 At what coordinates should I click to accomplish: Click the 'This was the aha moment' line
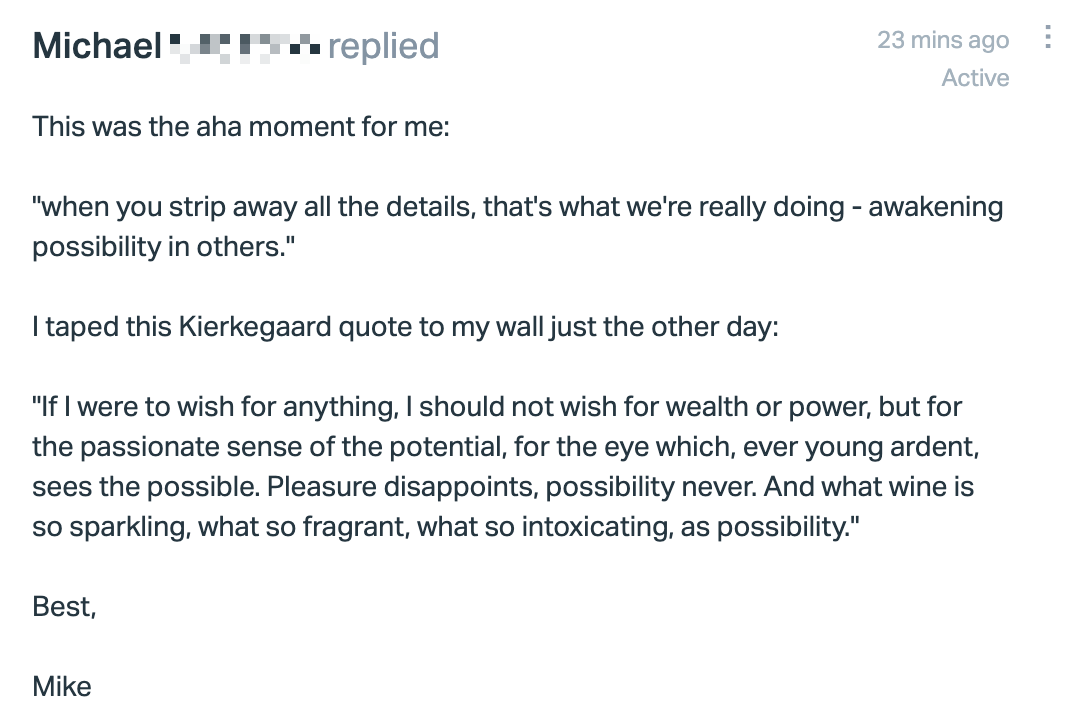(241, 127)
